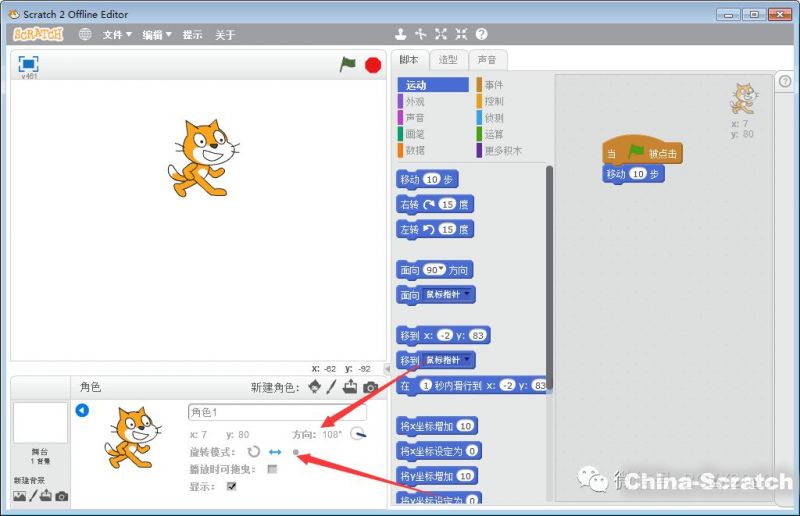The width and height of the screenshot is (800, 516).
Task: Click new sprite from camera icon
Action: click(x=370, y=387)
